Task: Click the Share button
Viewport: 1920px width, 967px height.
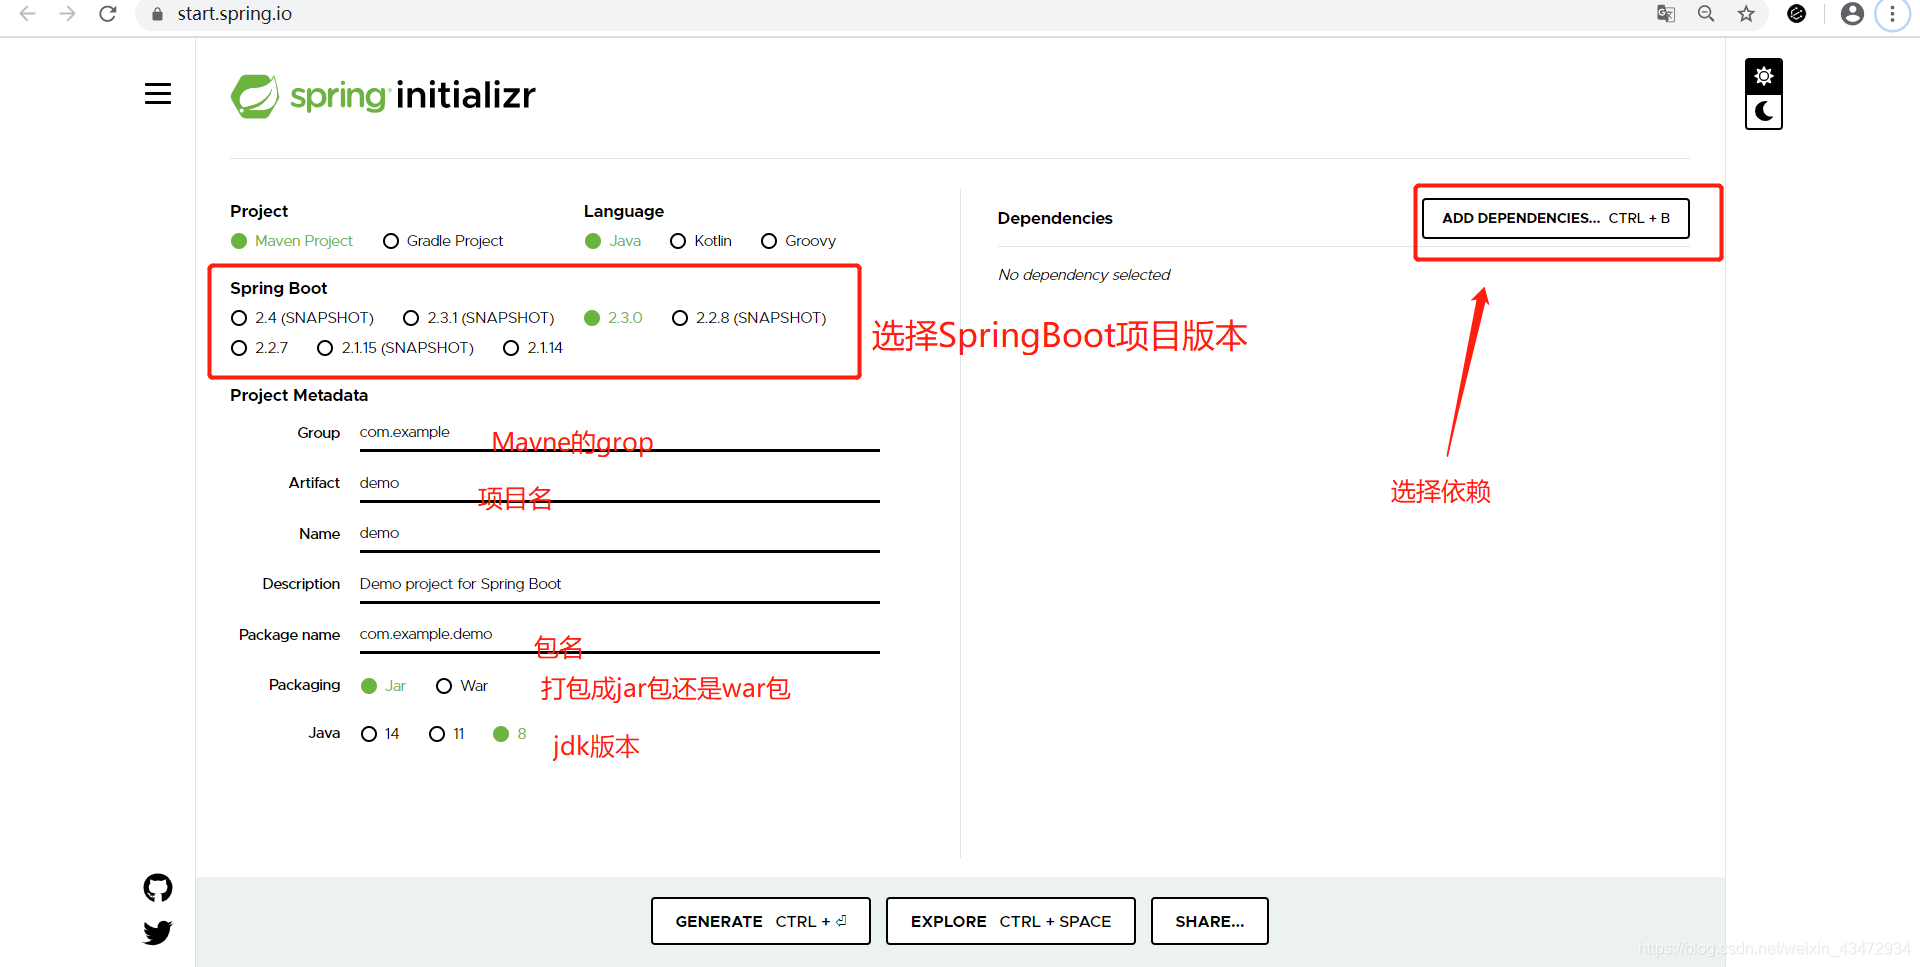Action: [x=1210, y=921]
